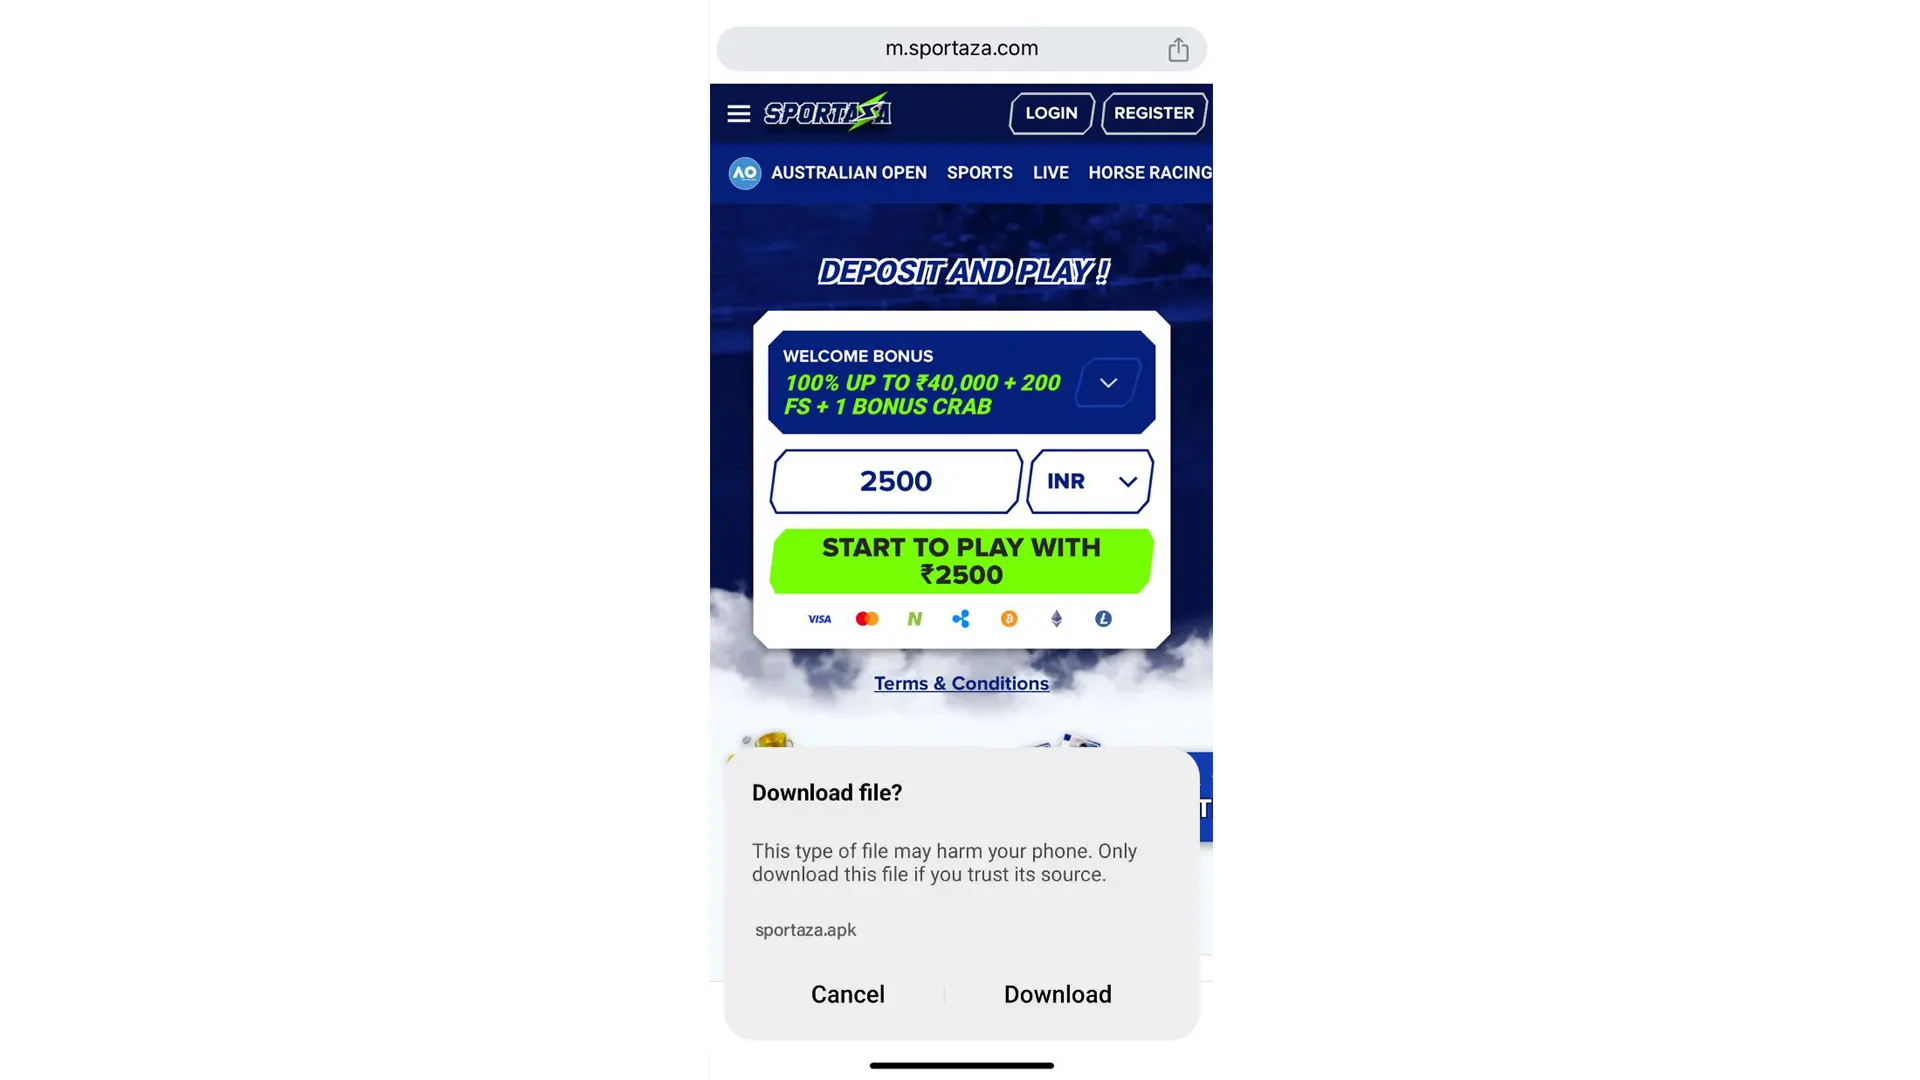Click the Mastercard payment icon
The width and height of the screenshot is (1920, 1080).
click(866, 618)
